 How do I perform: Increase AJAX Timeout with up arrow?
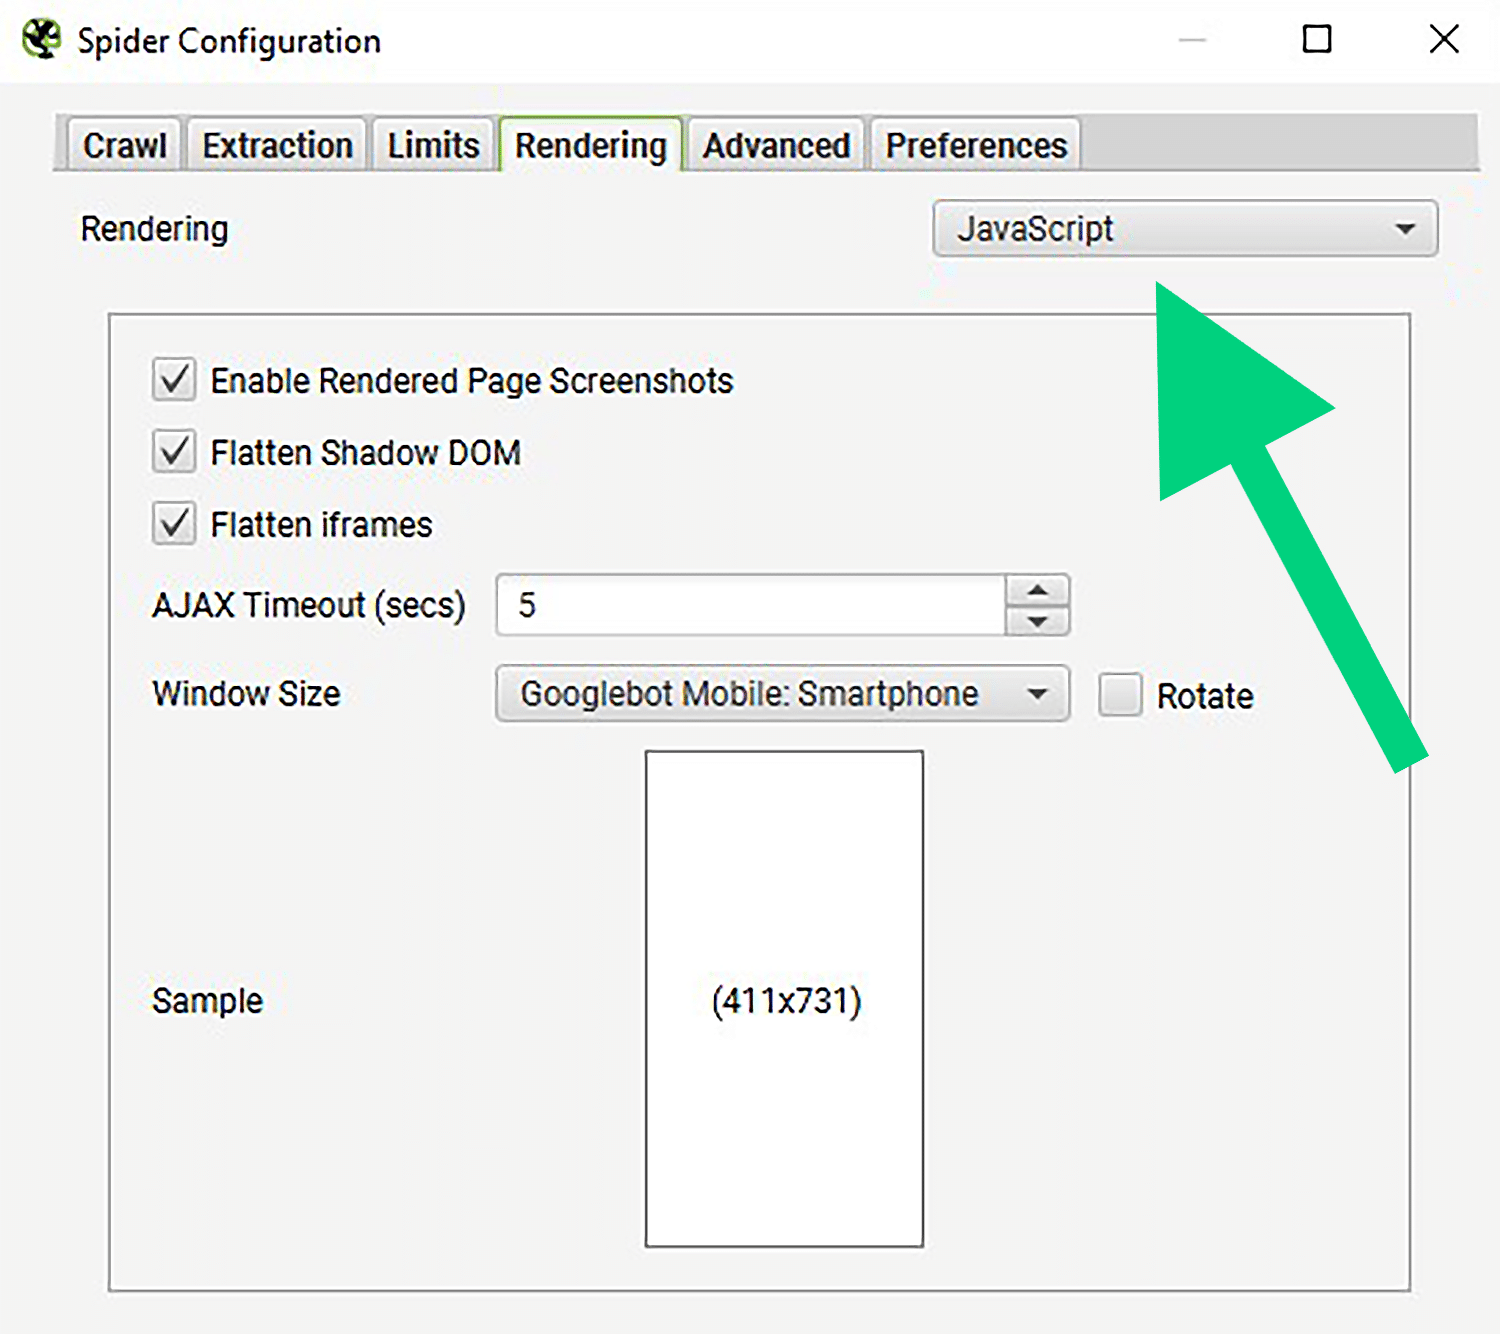click(x=1038, y=590)
